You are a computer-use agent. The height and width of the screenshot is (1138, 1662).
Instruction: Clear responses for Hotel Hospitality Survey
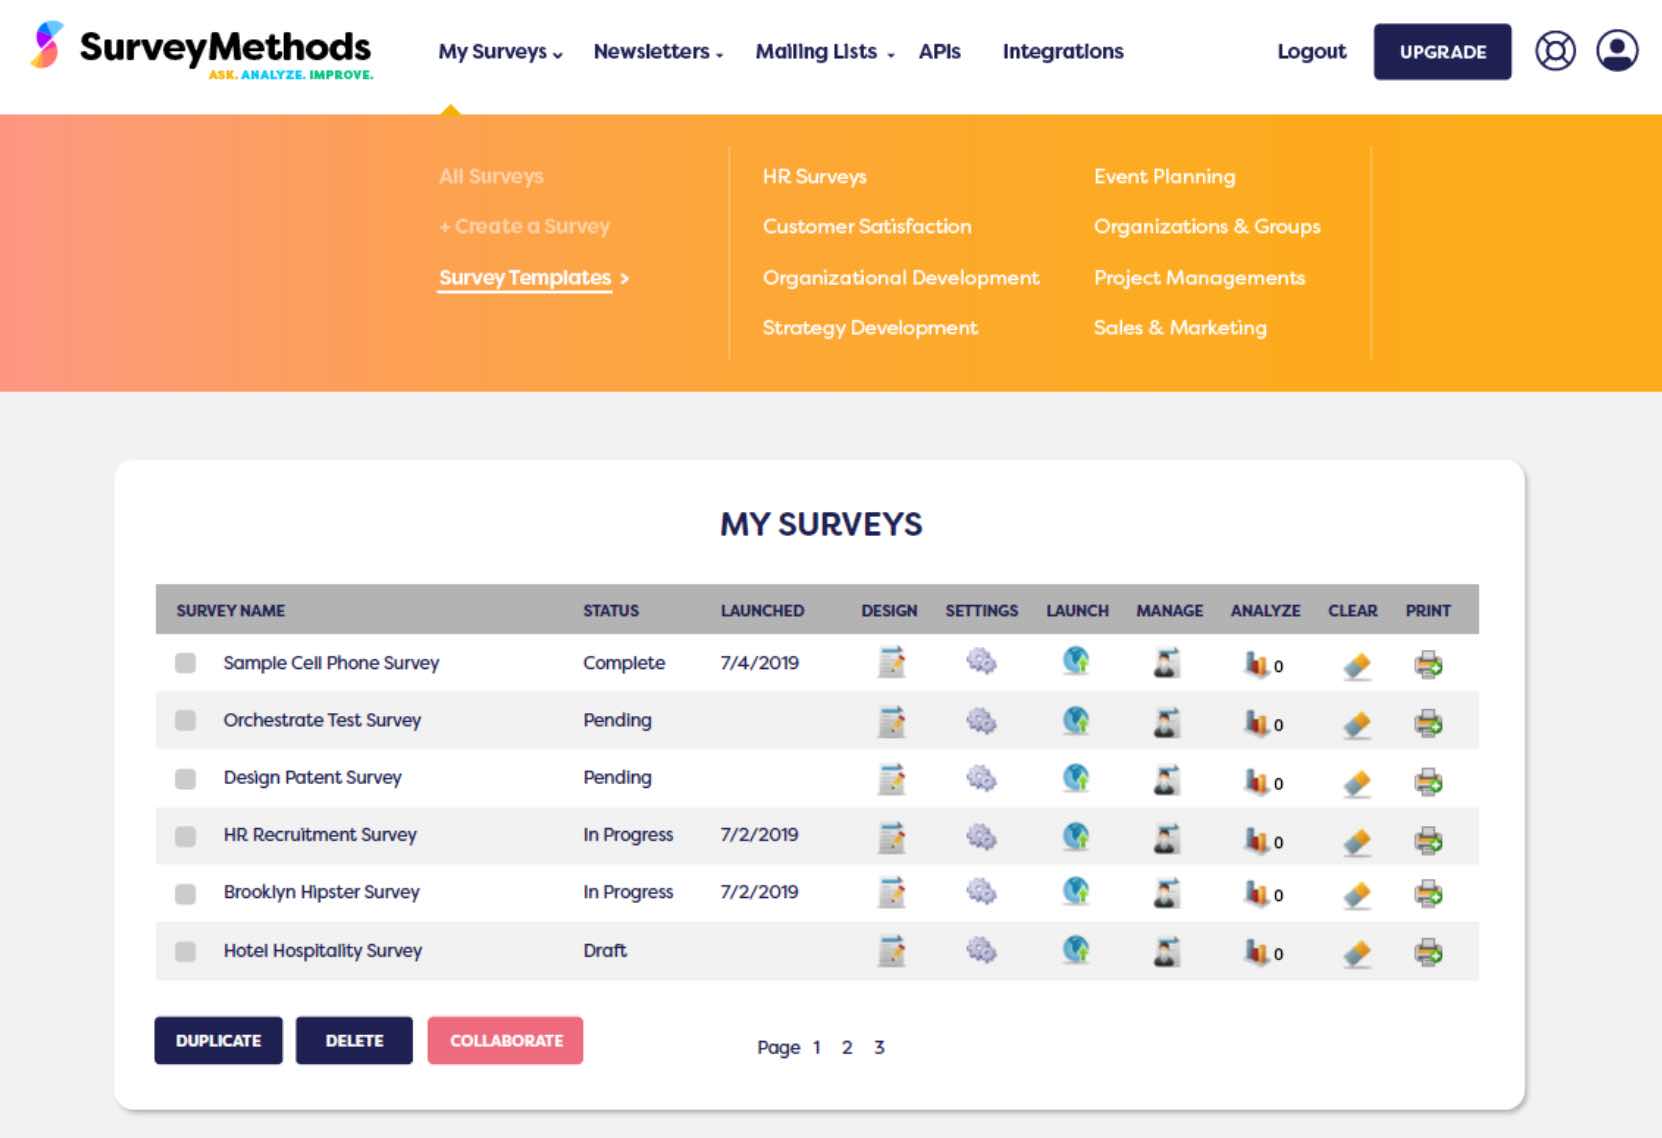tap(1357, 953)
